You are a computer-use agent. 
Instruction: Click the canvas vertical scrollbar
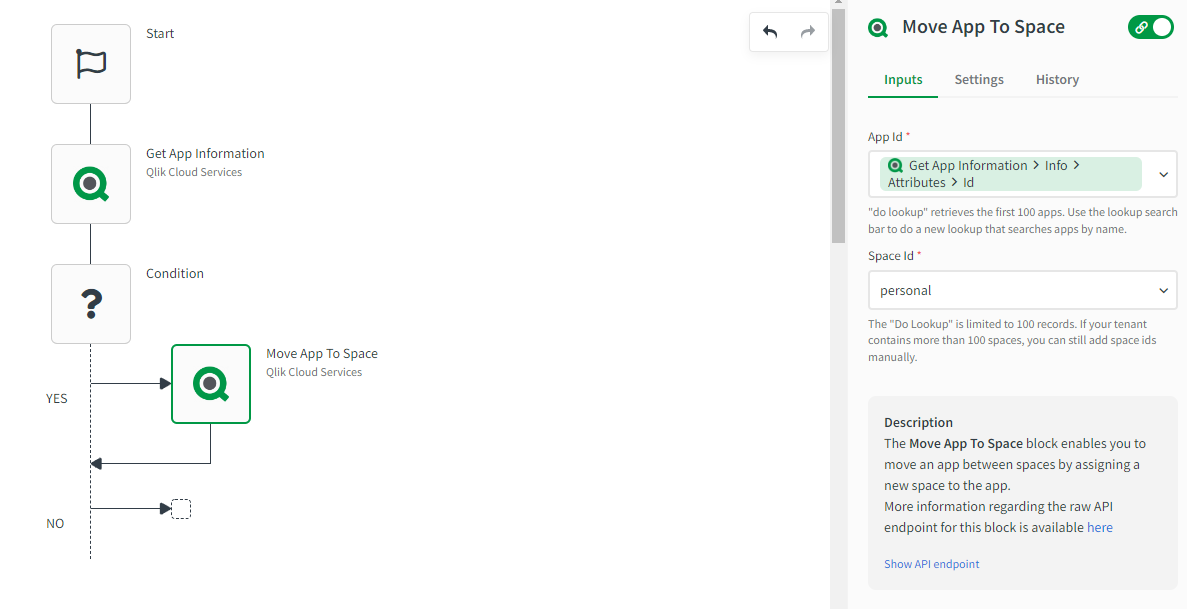[x=838, y=120]
